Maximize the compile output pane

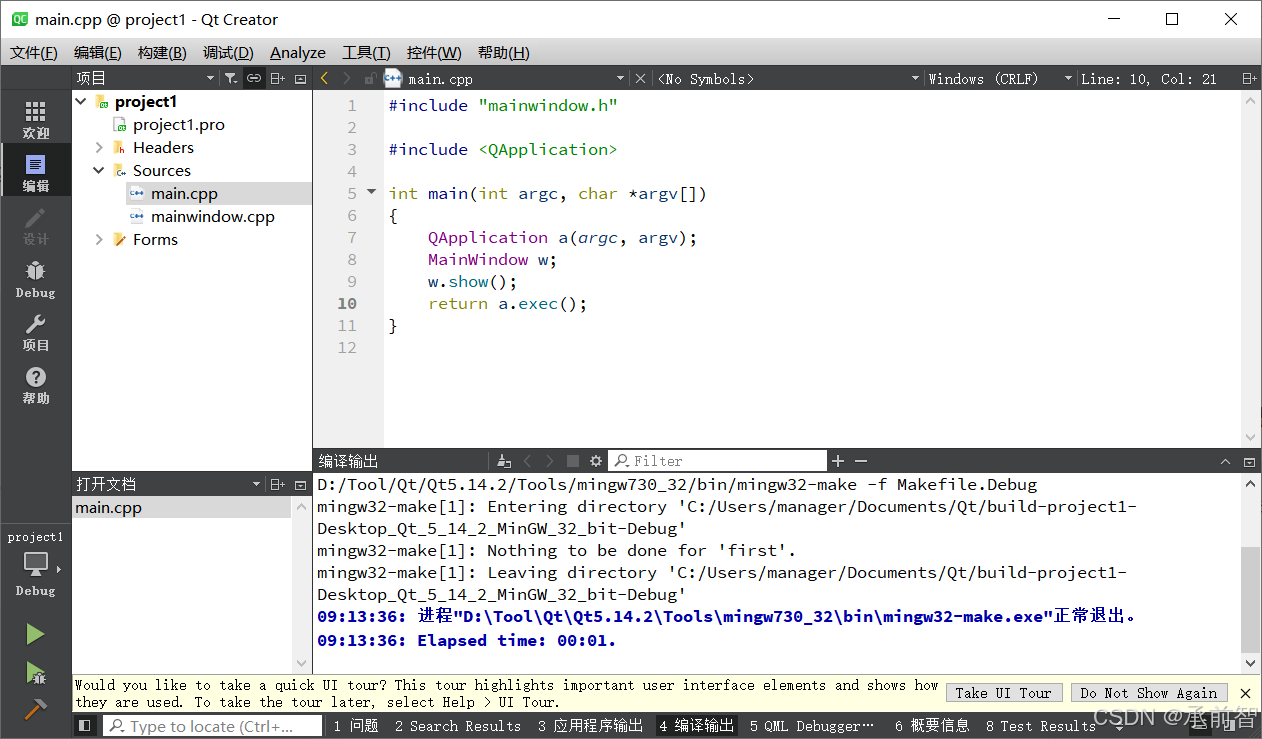pos(1249,461)
